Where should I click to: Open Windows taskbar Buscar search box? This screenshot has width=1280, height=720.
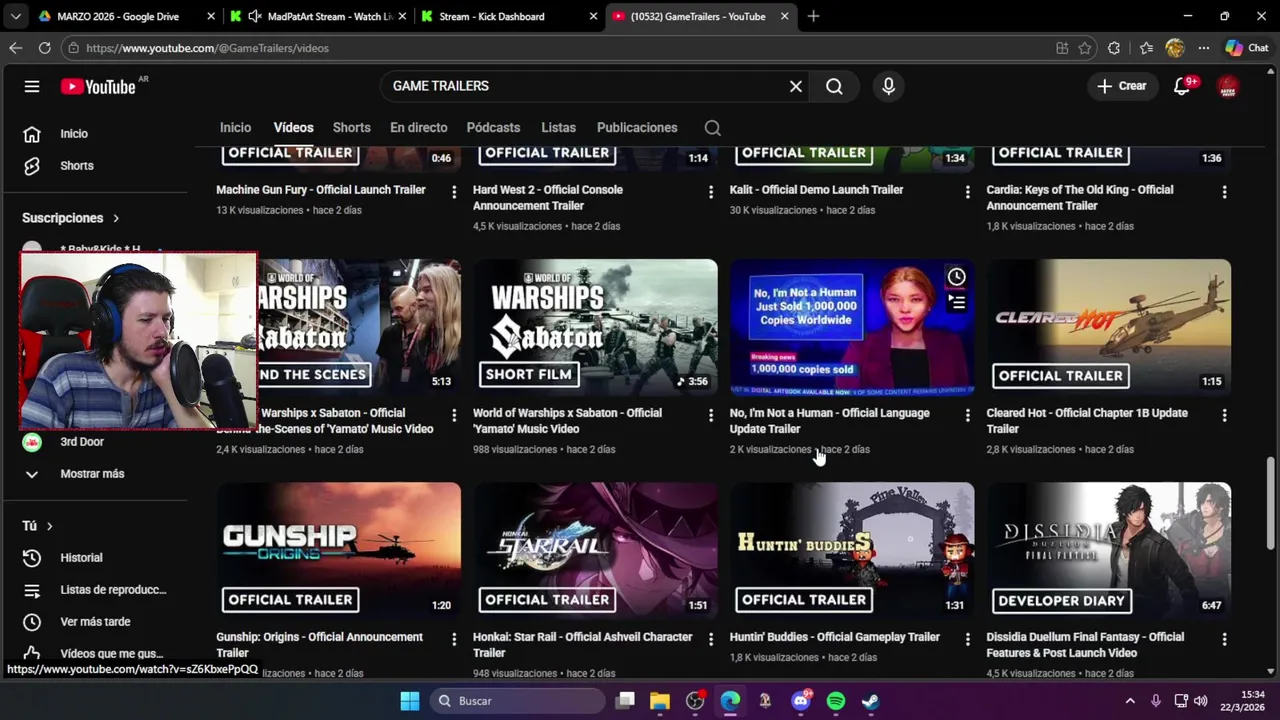pyautogui.click(x=519, y=701)
